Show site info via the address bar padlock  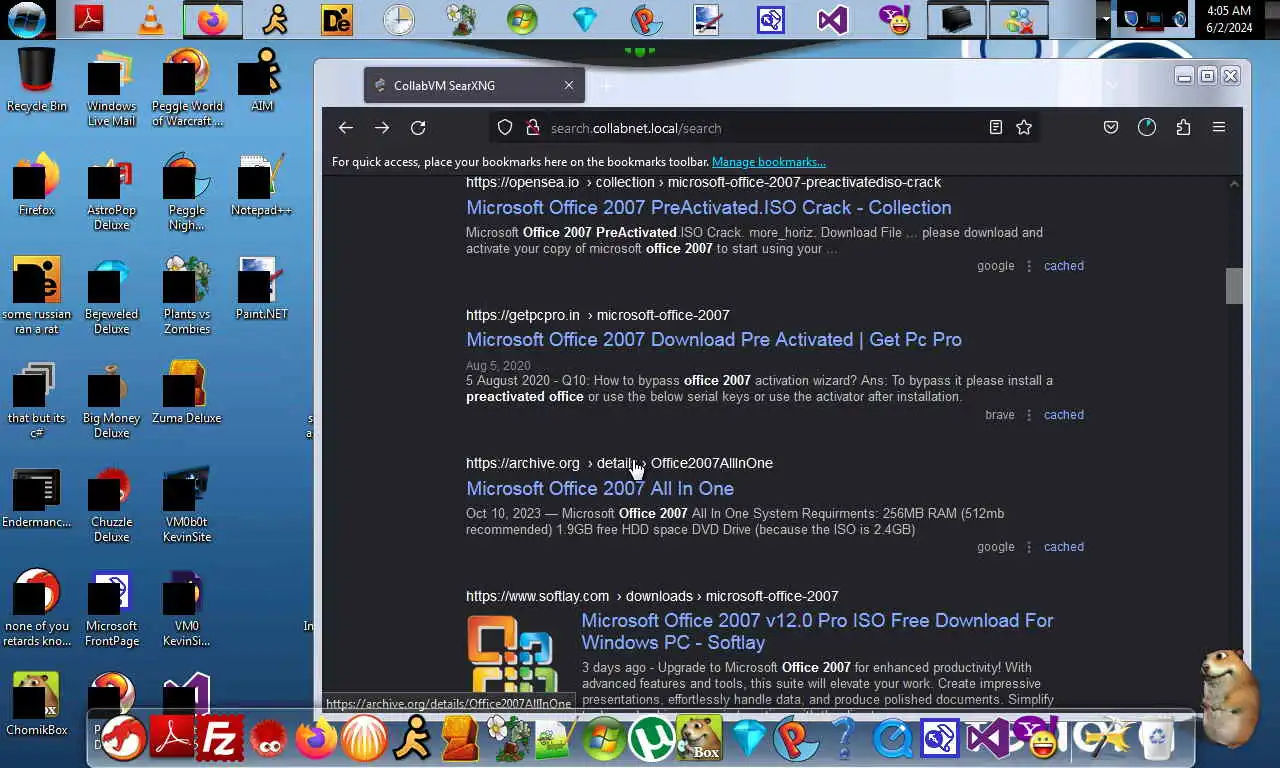(532, 128)
